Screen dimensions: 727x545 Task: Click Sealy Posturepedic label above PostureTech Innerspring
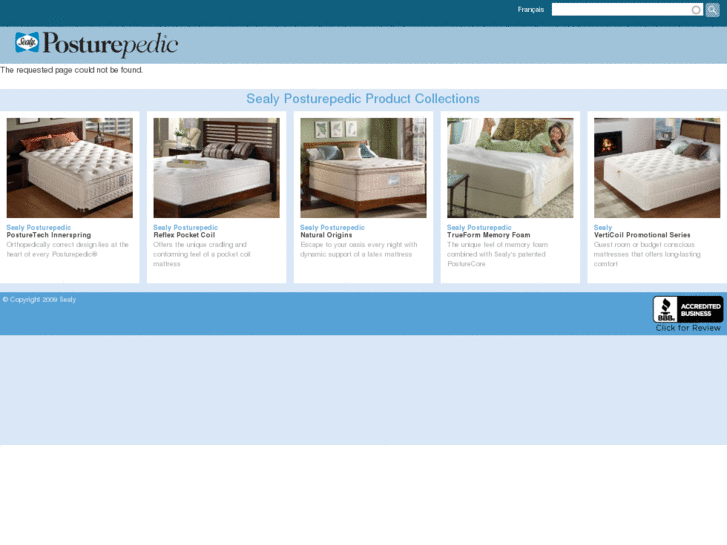pos(38,228)
